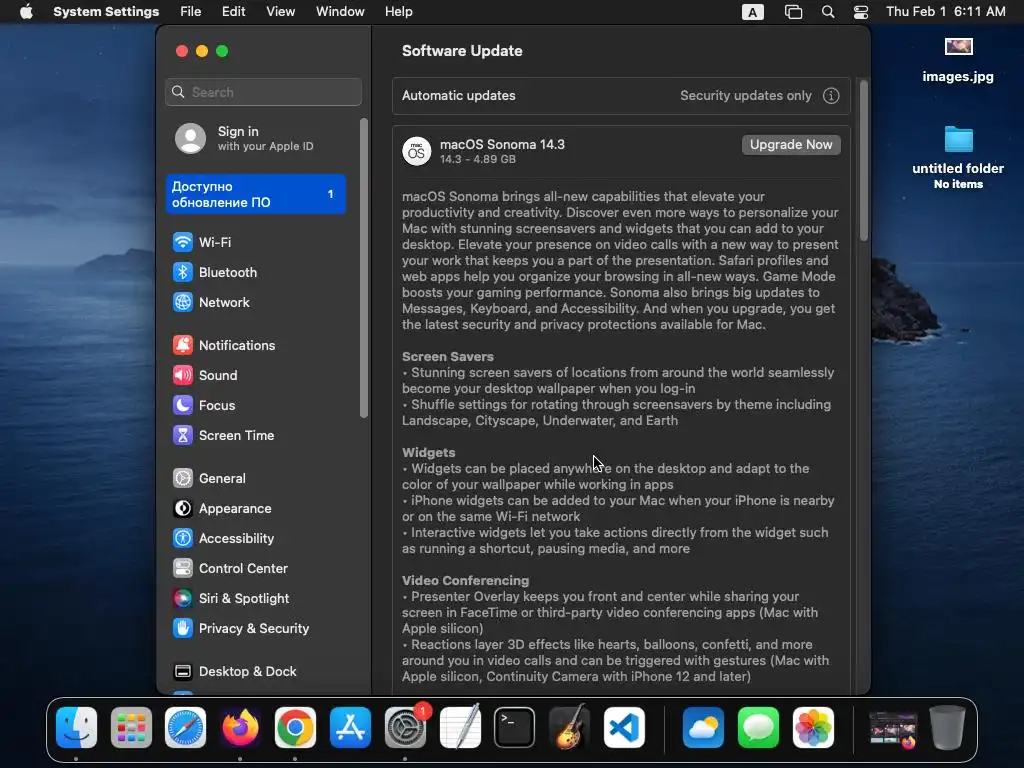
Task: Click the settings Search field
Action: click(263, 92)
